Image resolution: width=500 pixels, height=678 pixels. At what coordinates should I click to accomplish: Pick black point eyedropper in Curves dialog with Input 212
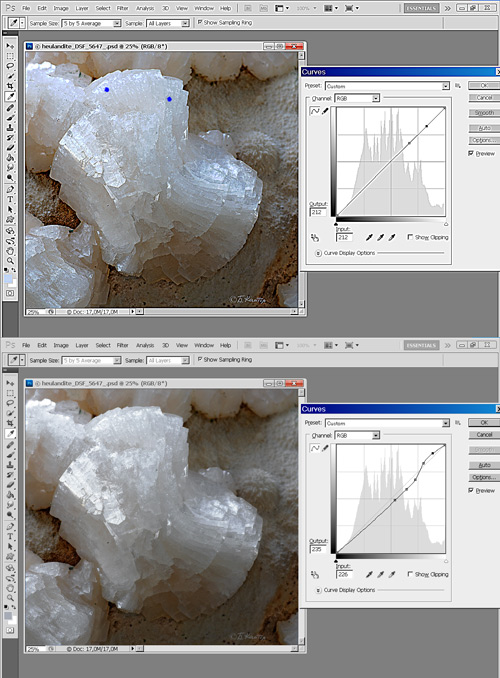(369, 237)
